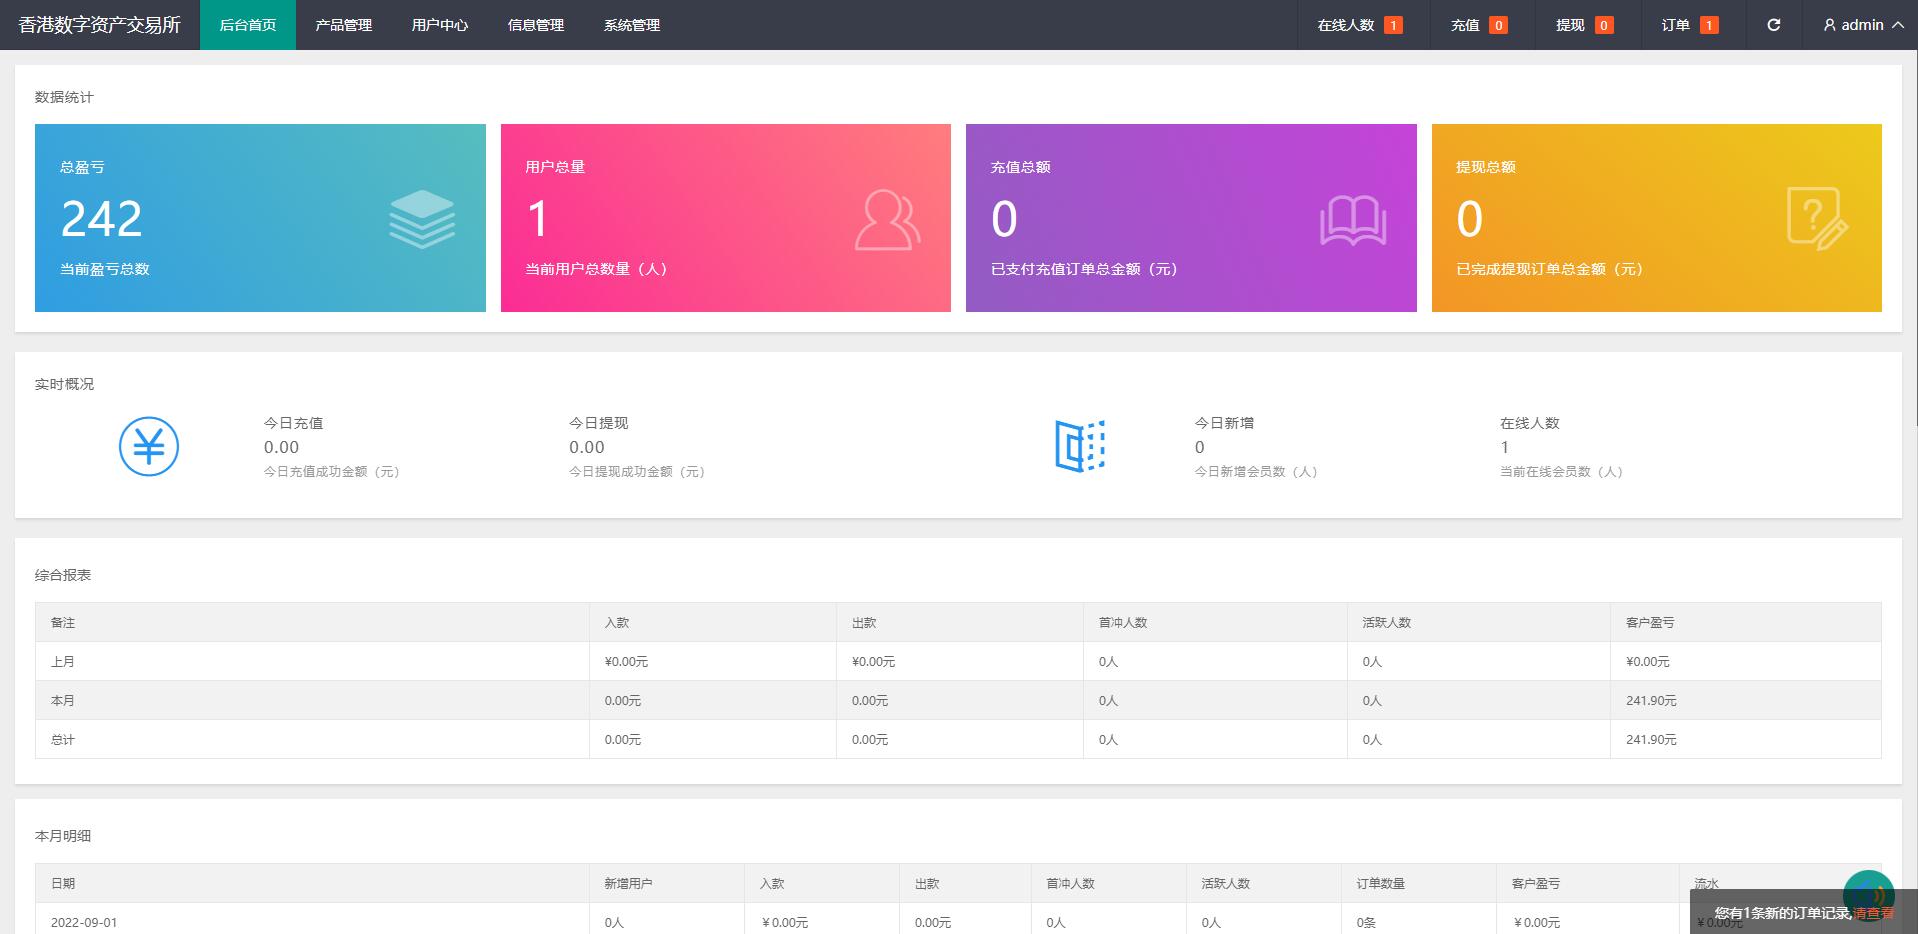Image resolution: width=1918 pixels, height=934 pixels.
Task: Open the 用户中心 menu
Action: 439,25
